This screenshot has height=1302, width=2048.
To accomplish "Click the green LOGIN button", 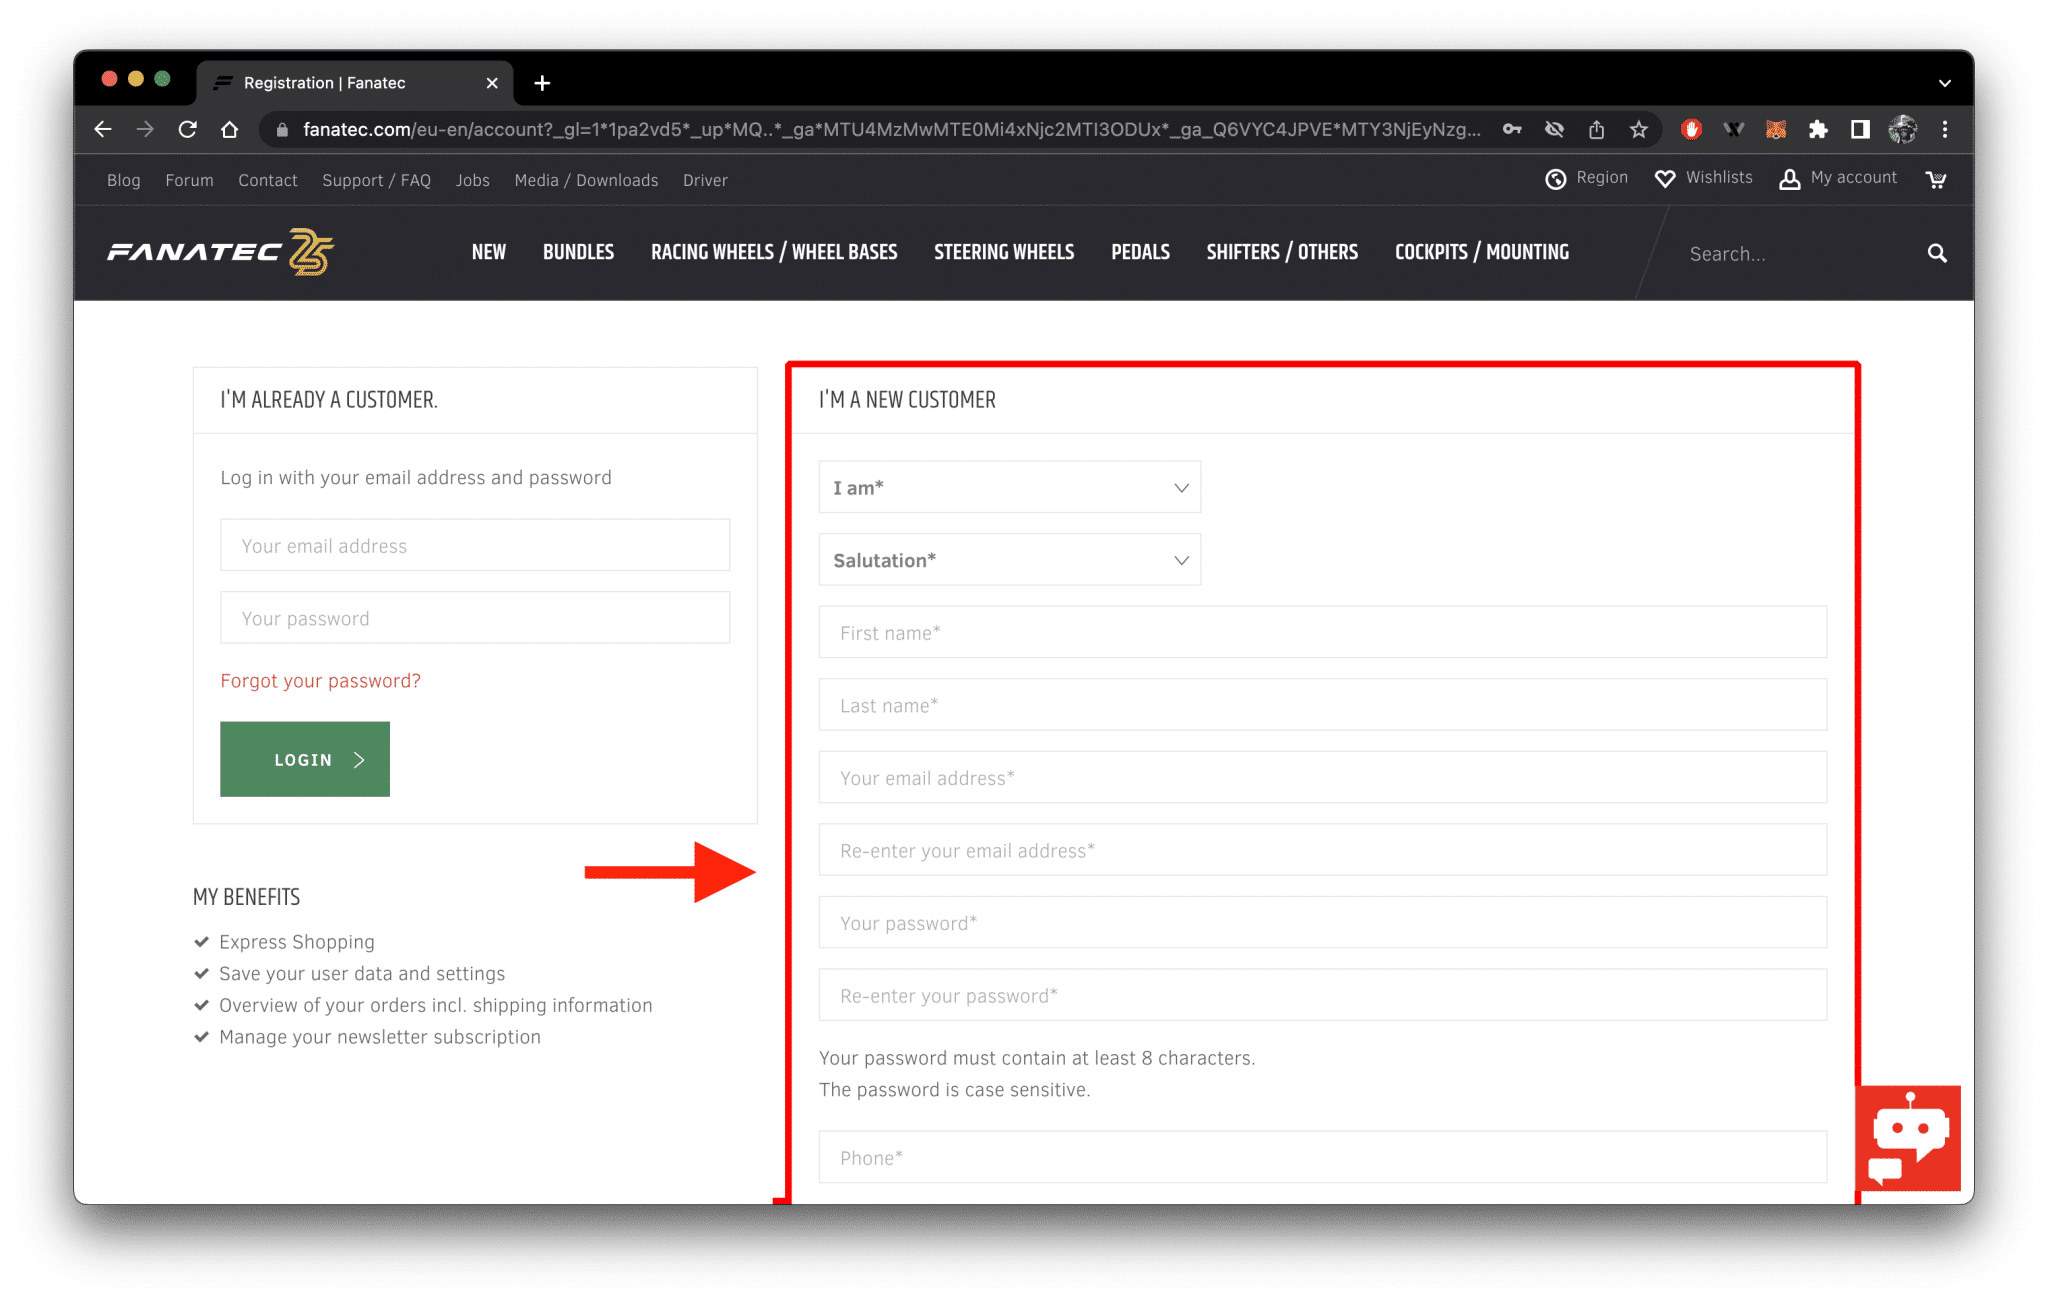I will click(305, 759).
